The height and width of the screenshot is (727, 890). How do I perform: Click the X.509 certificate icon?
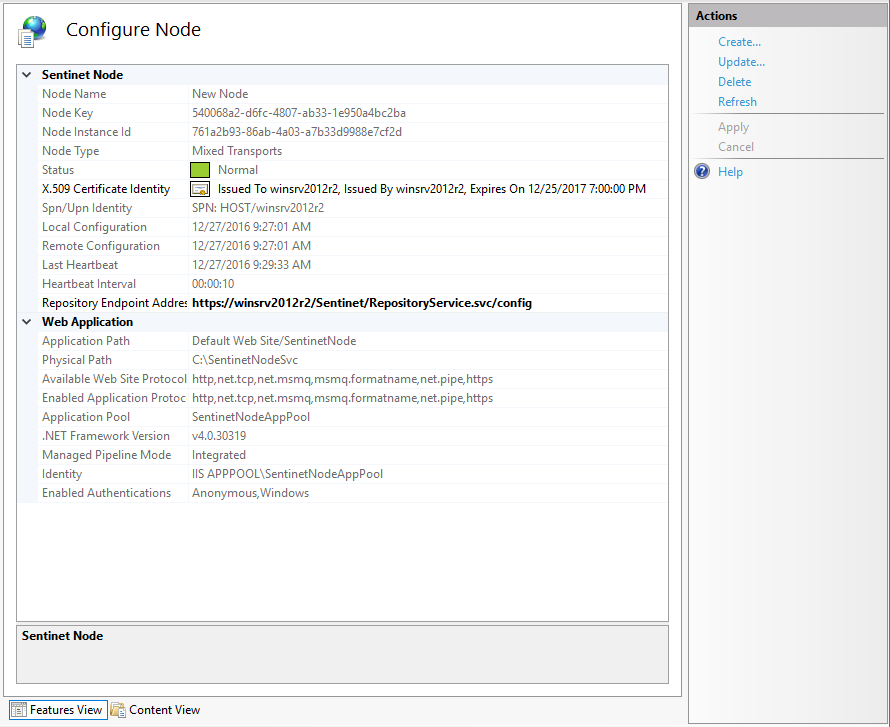tap(200, 189)
